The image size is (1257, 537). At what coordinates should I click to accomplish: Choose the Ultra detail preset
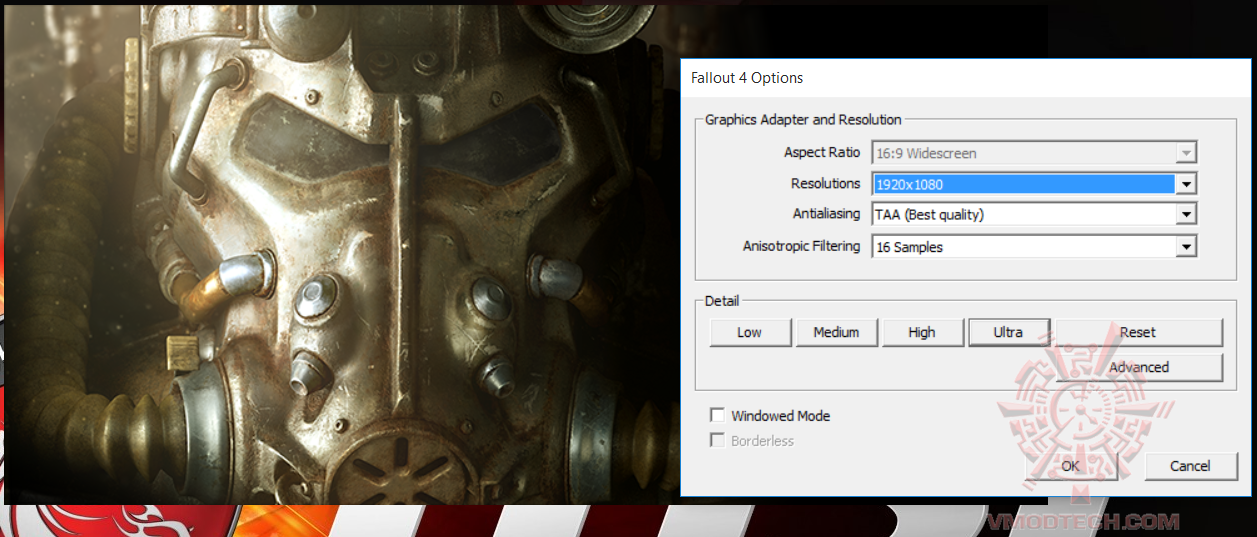pyautogui.click(x=1008, y=332)
